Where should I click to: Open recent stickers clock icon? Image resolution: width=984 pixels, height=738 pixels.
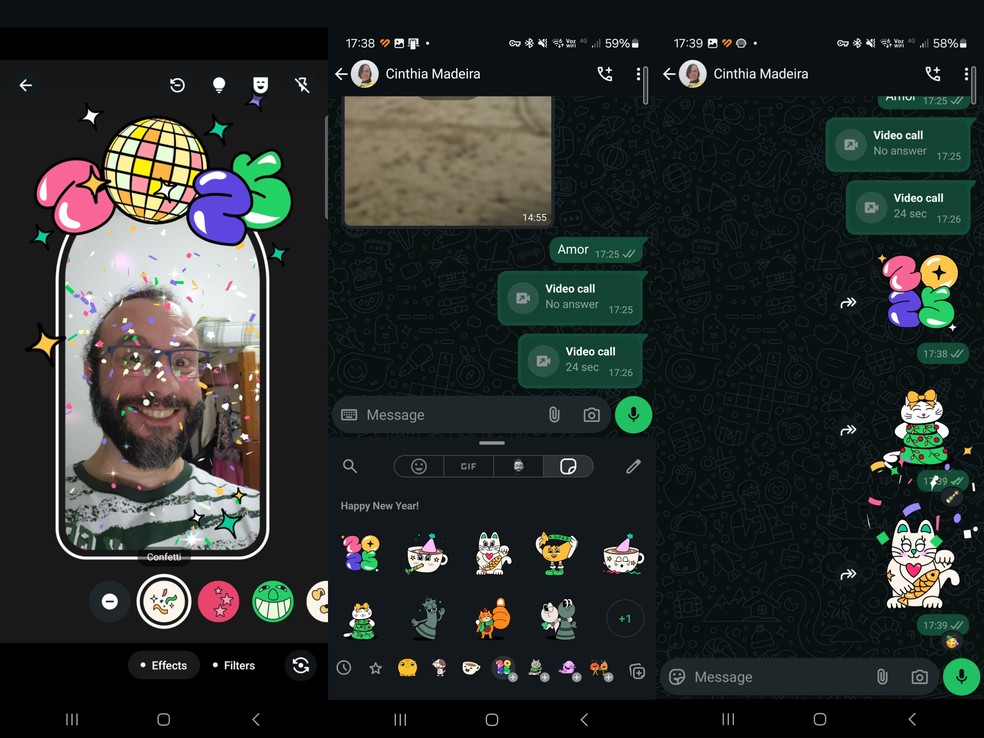pyautogui.click(x=344, y=668)
